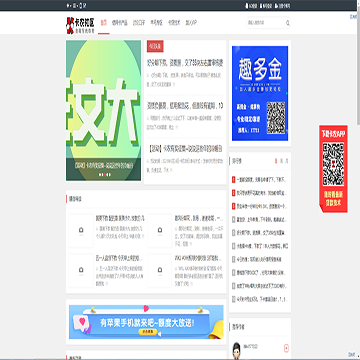
Task: Open the fifth item in the navigation menu
Action: coord(174,23)
